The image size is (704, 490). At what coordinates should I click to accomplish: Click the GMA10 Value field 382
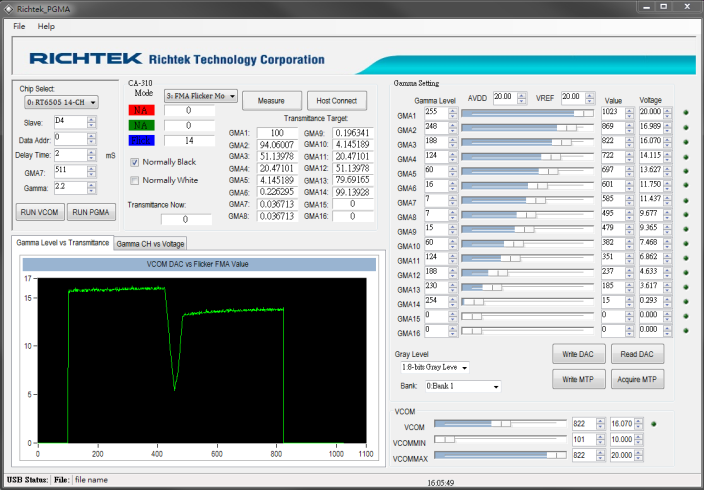click(613, 244)
